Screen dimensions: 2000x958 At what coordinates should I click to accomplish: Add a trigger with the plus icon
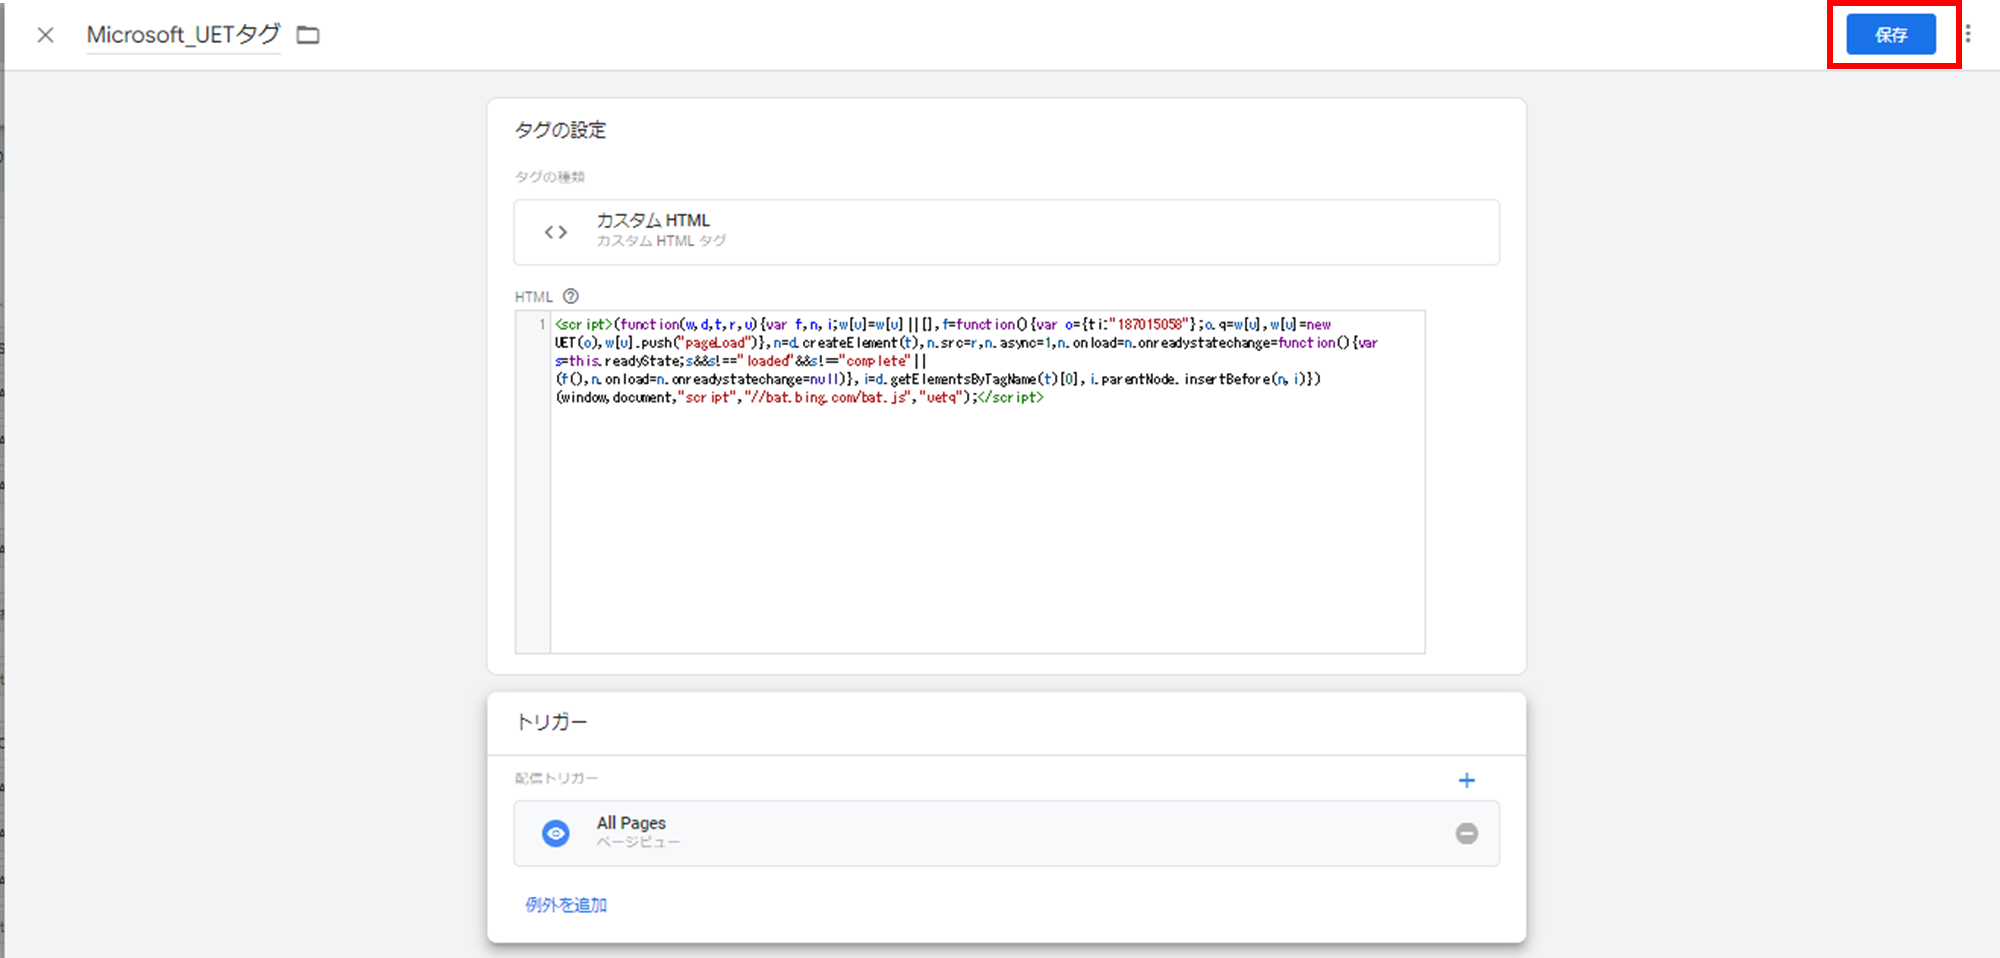[x=1466, y=780]
